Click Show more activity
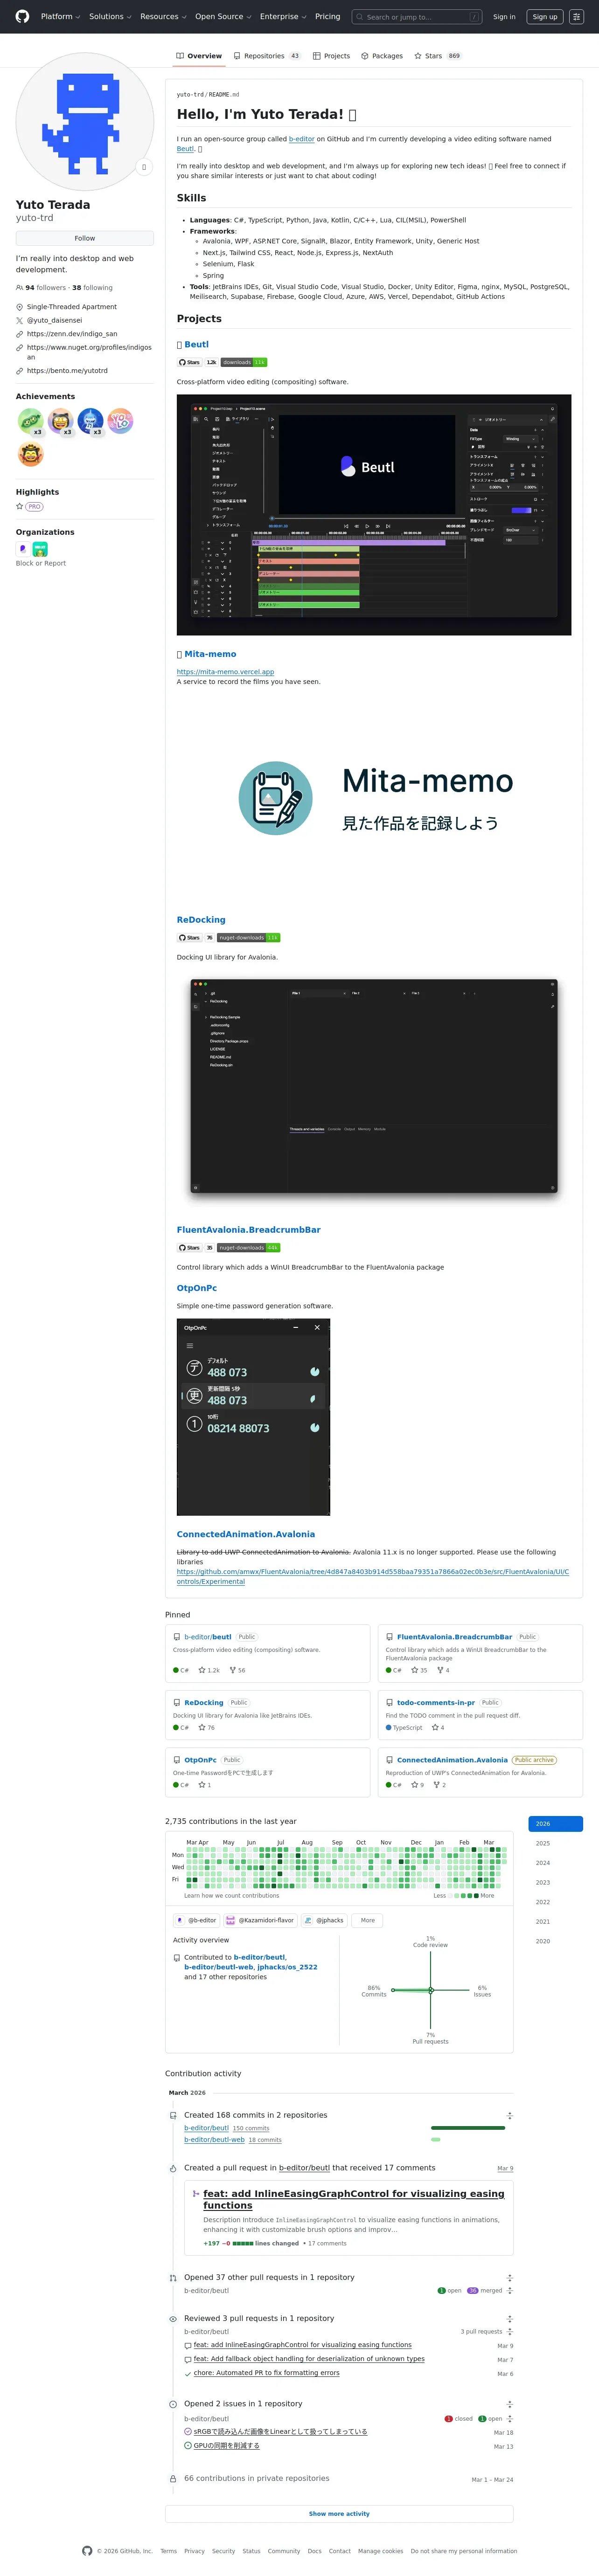 tap(339, 2513)
